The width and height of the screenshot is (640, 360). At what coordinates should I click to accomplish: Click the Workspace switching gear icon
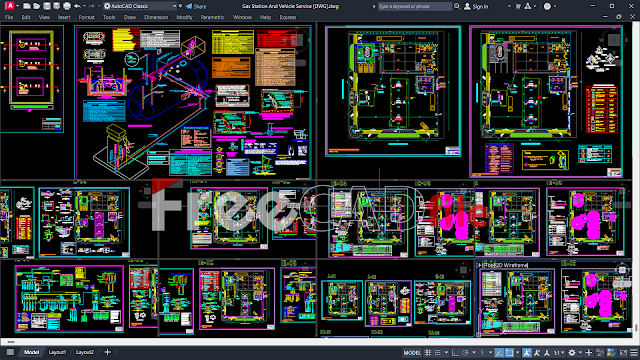572,352
